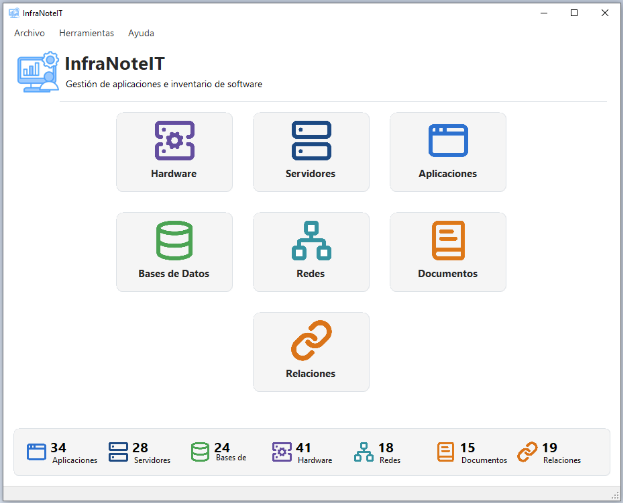
Task: Minimize the InfraNoteIT window
Action: pos(544,13)
